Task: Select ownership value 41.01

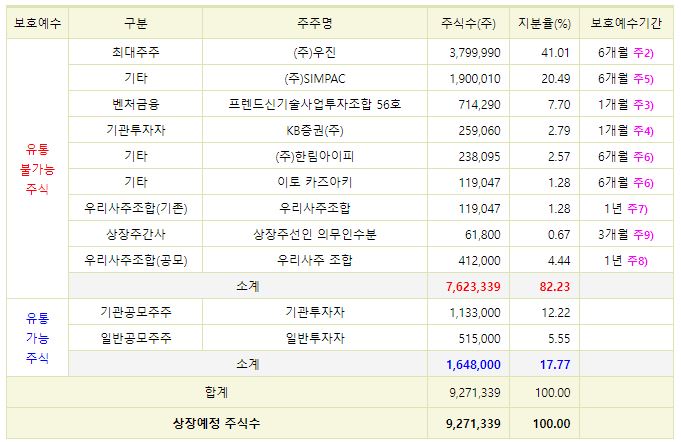Action: [555, 53]
